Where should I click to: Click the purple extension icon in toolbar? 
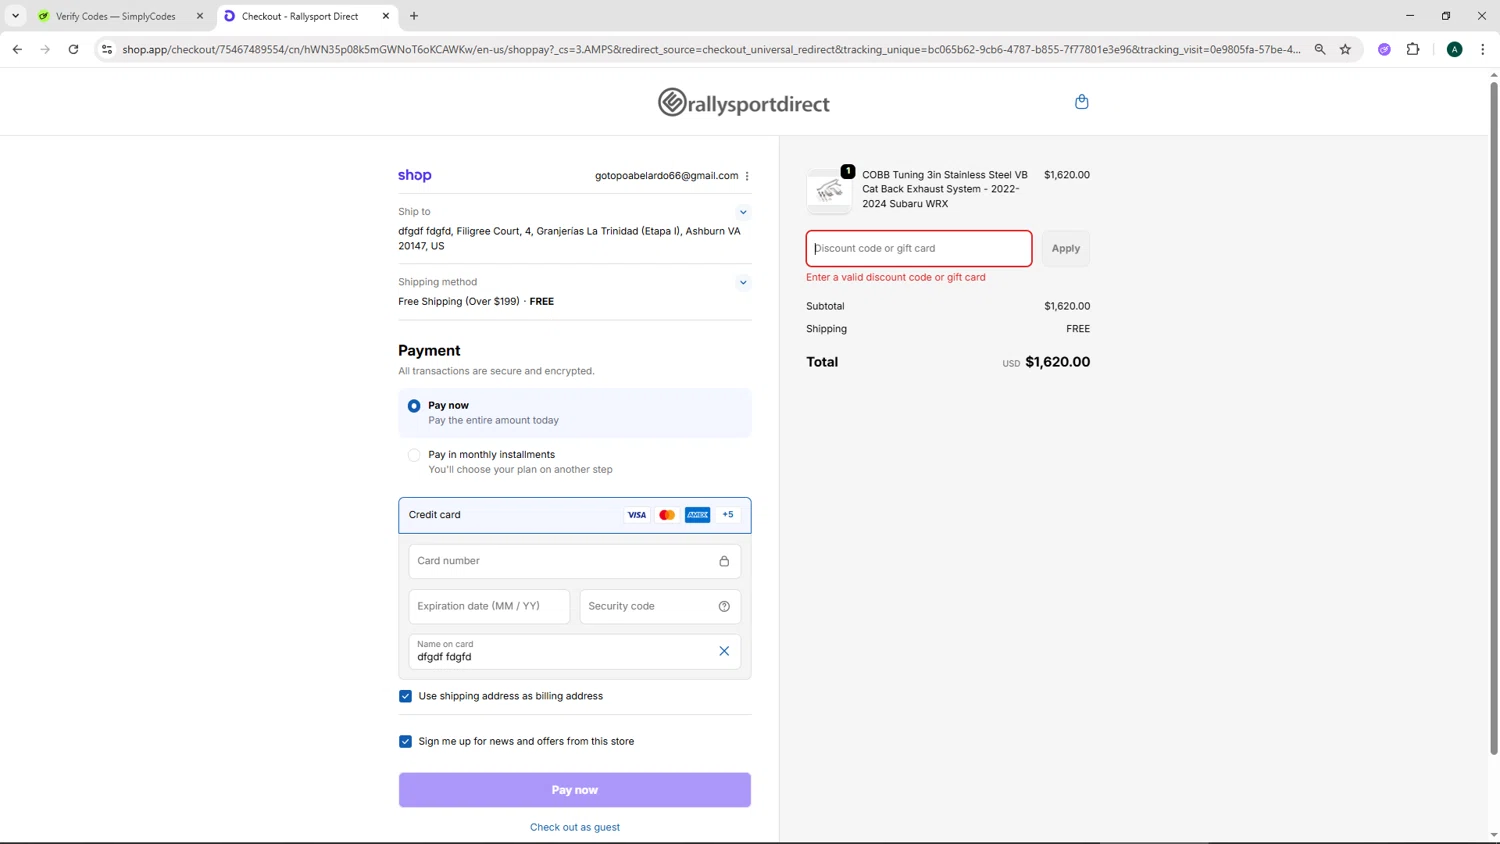(1384, 49)
